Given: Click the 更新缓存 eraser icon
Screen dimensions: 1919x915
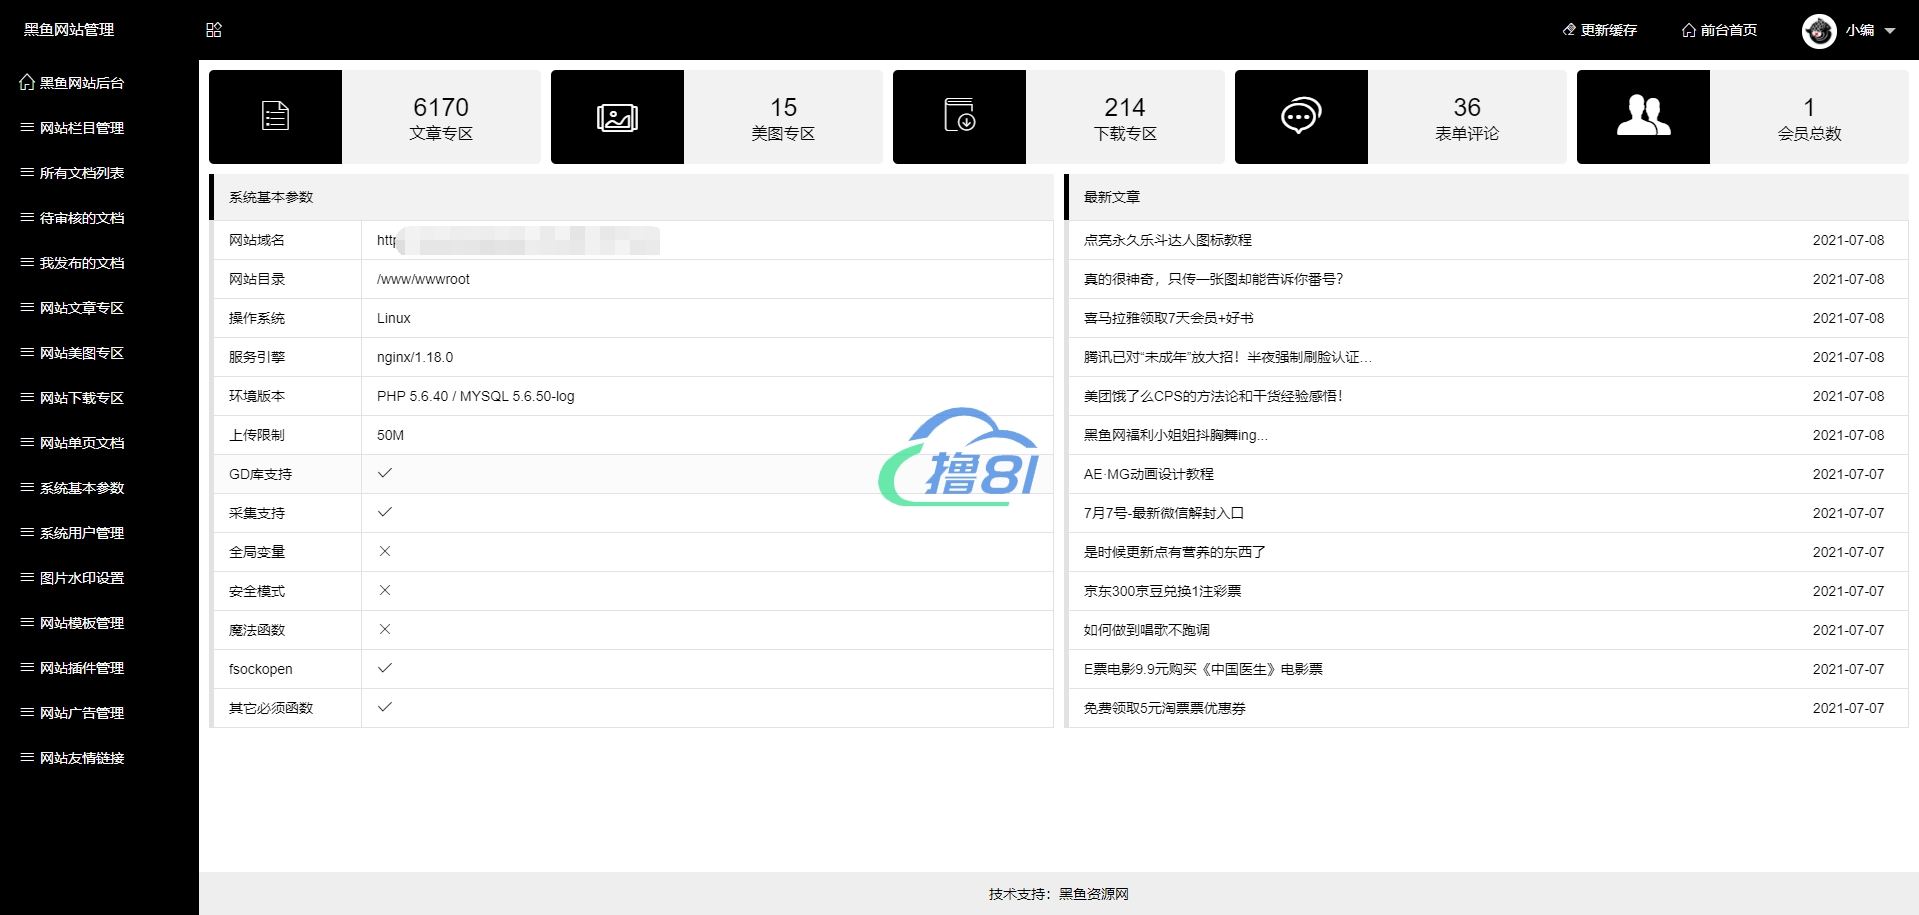Looking at the screenshot, I should [1569, 30].
